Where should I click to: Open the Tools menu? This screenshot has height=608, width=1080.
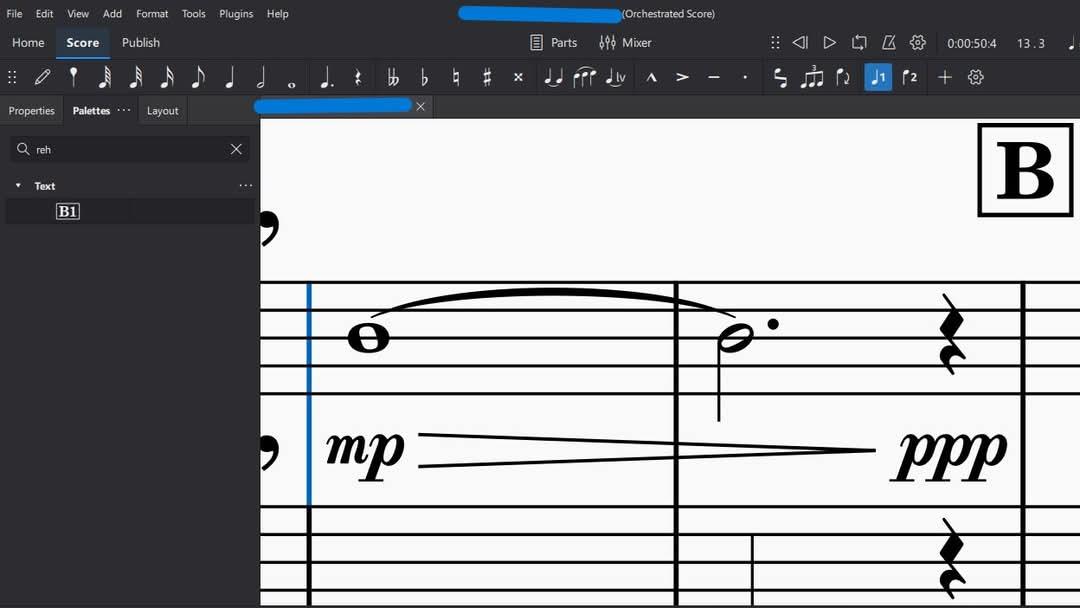coord(194,14)
